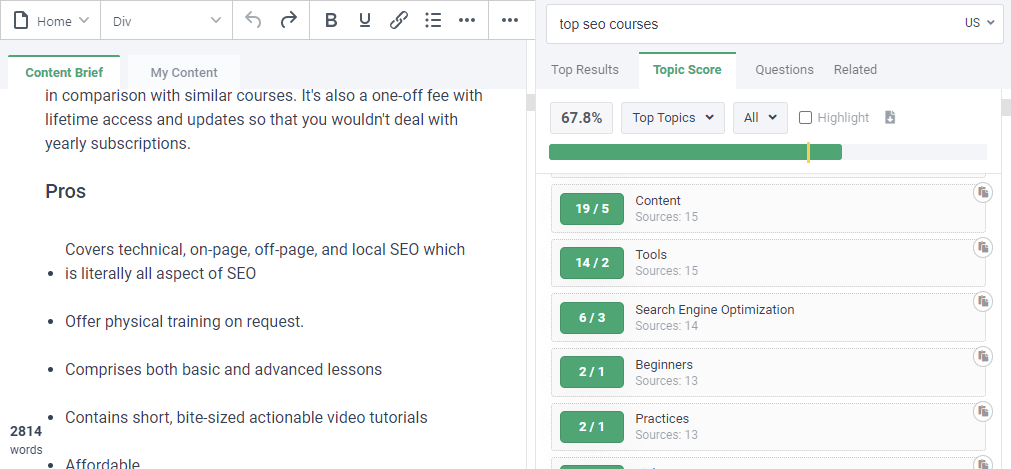Copy the Content topic with its icon
This screenshot has width=1011, height=469.
tap(983, 192)
